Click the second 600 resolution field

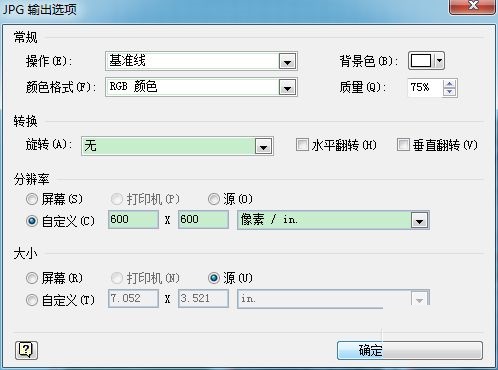[203, 220]
